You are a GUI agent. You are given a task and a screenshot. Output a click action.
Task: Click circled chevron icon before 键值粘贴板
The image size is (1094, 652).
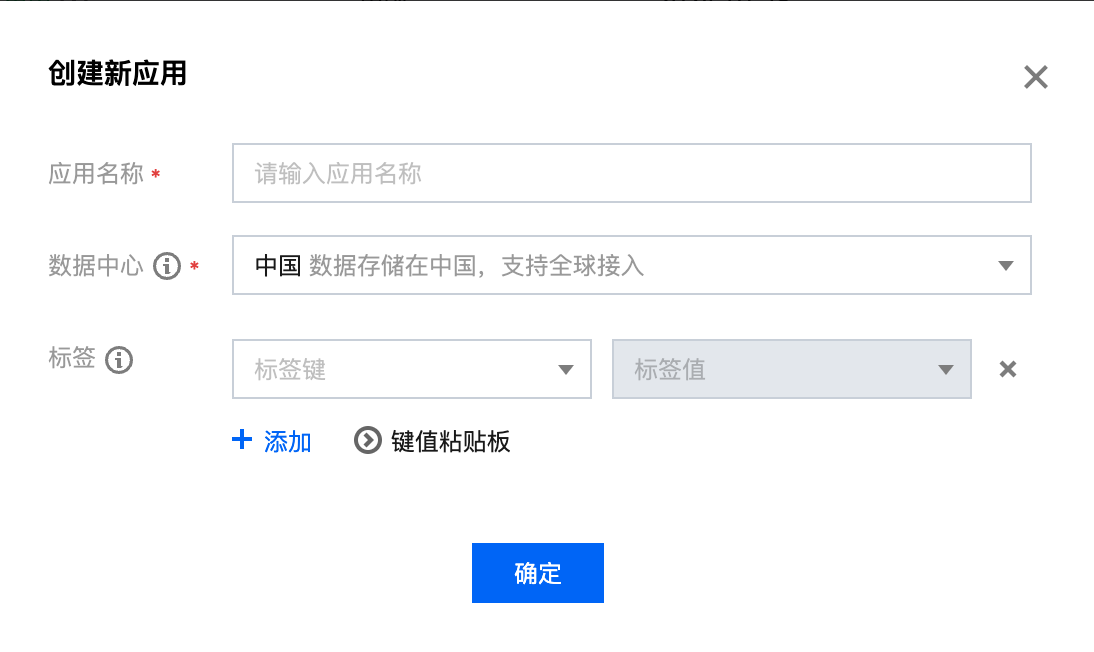point(368,441)
